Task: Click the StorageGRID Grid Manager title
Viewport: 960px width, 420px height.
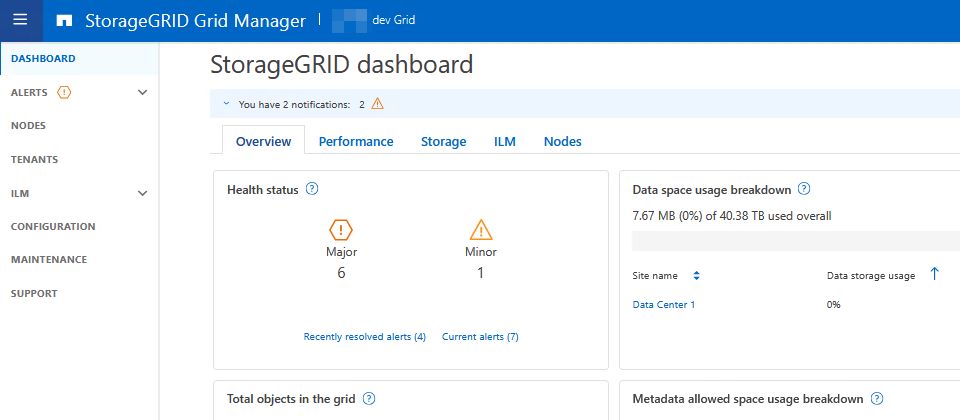Action: (x=195, y=21)
